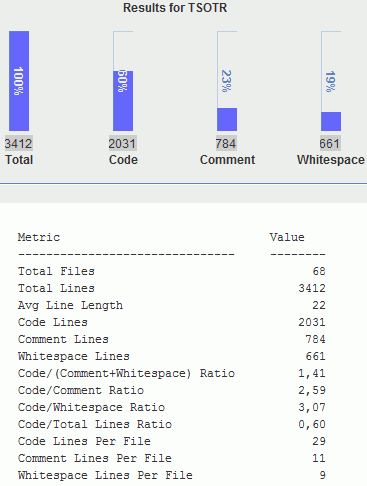367x486 pixels.
Task: Click the Code 60% progress bar
Action: click(x=123, y=81)
